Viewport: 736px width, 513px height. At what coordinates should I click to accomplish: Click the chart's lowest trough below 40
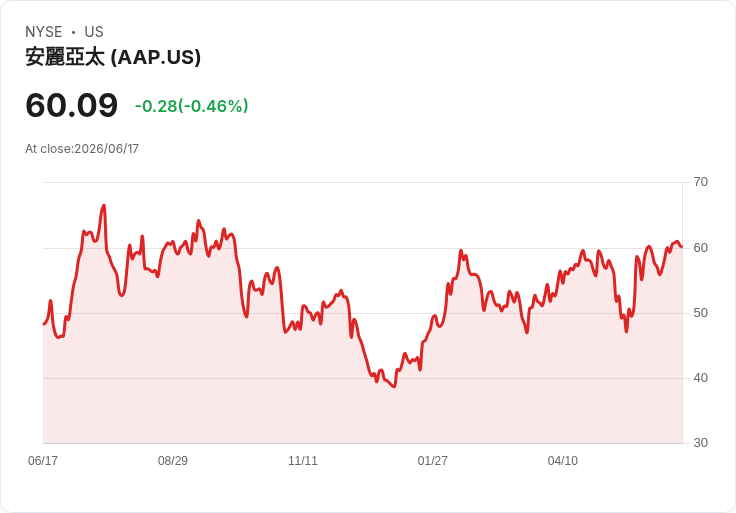pos(394,386)
